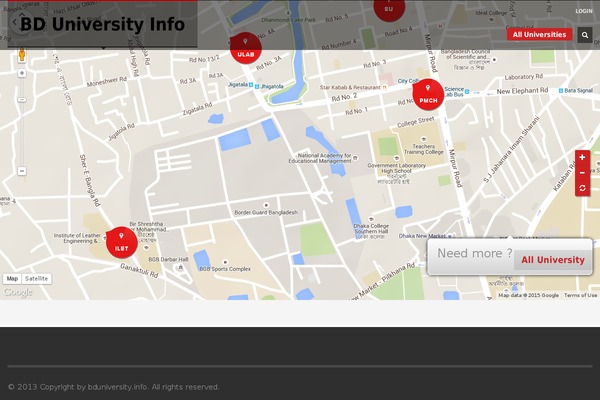Click the Need more ? text
600x400 pixels.
point(474,253)
